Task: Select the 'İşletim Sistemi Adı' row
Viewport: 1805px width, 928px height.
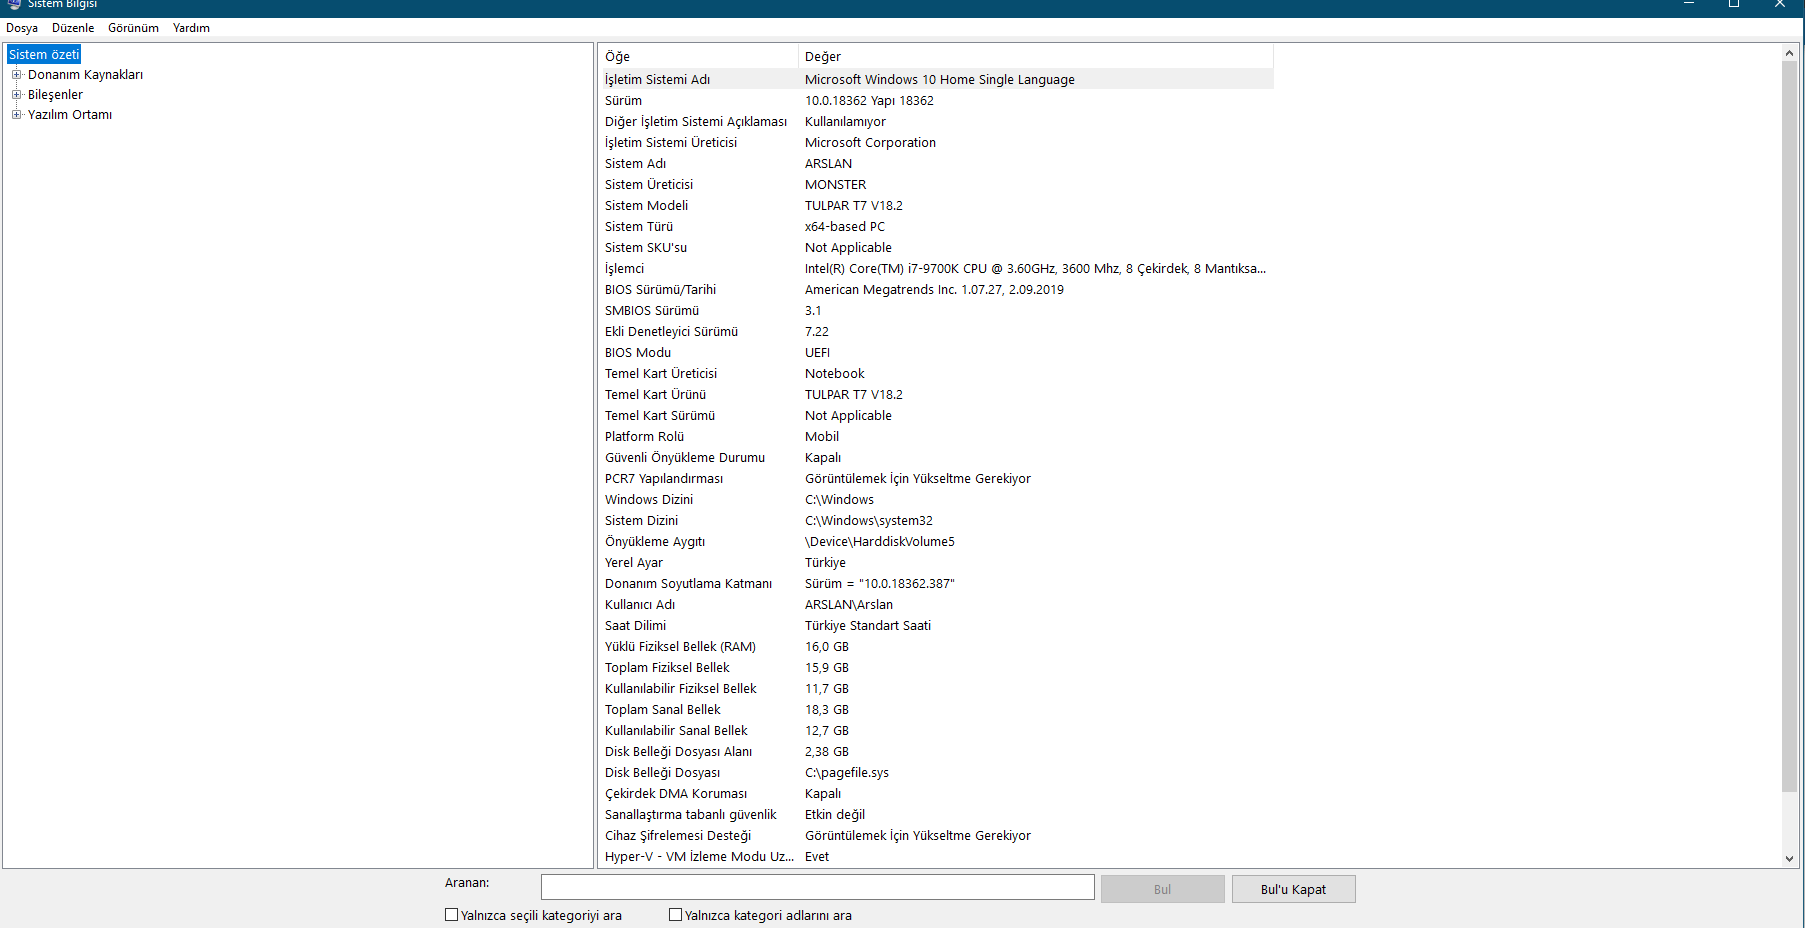Action: pyautogui.click(x=936, y=79)
